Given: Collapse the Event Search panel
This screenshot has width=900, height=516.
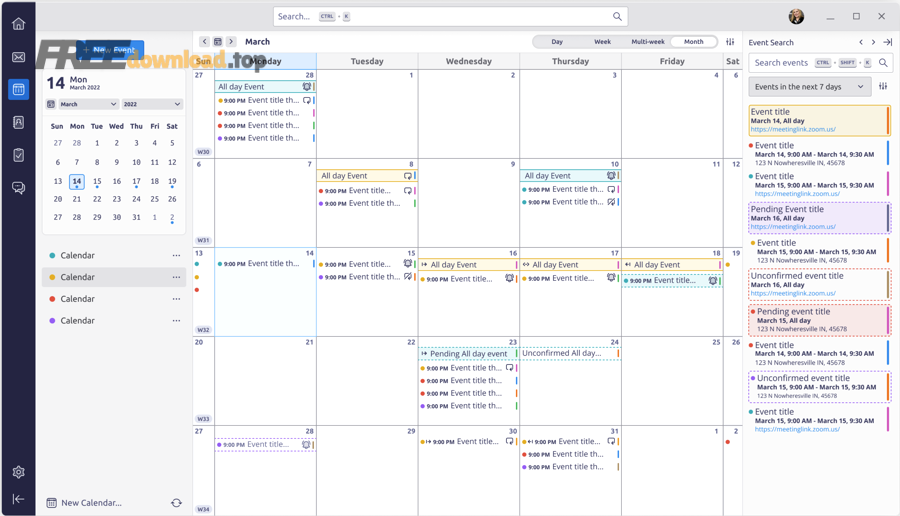Looking at the screenshot, I should coord(887,42).
